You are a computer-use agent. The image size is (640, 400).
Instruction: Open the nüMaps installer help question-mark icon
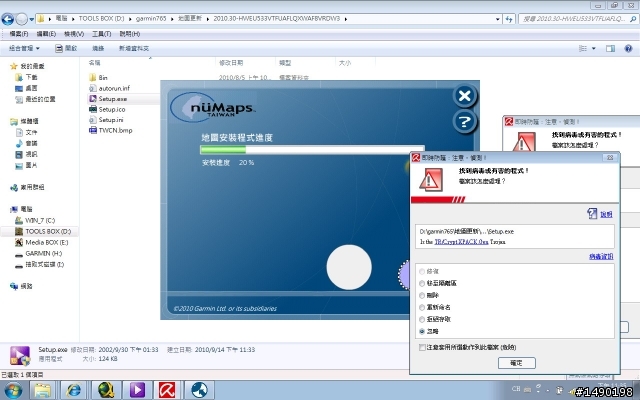click(464, 122)
